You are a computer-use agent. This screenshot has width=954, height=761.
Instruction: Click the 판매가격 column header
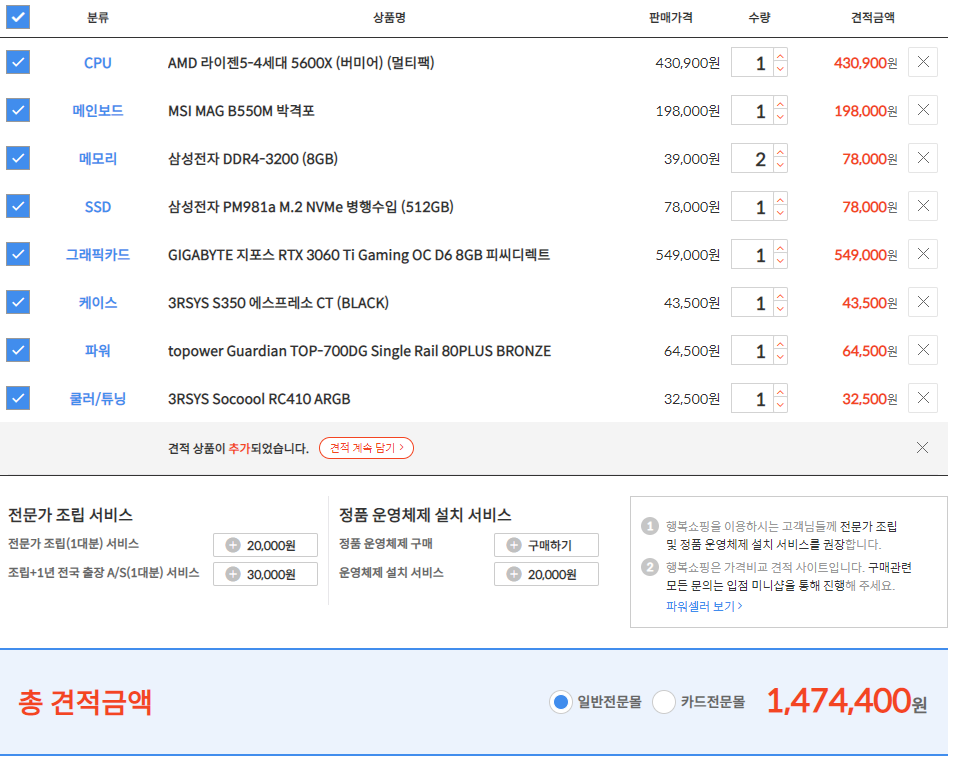click(670, 18)
